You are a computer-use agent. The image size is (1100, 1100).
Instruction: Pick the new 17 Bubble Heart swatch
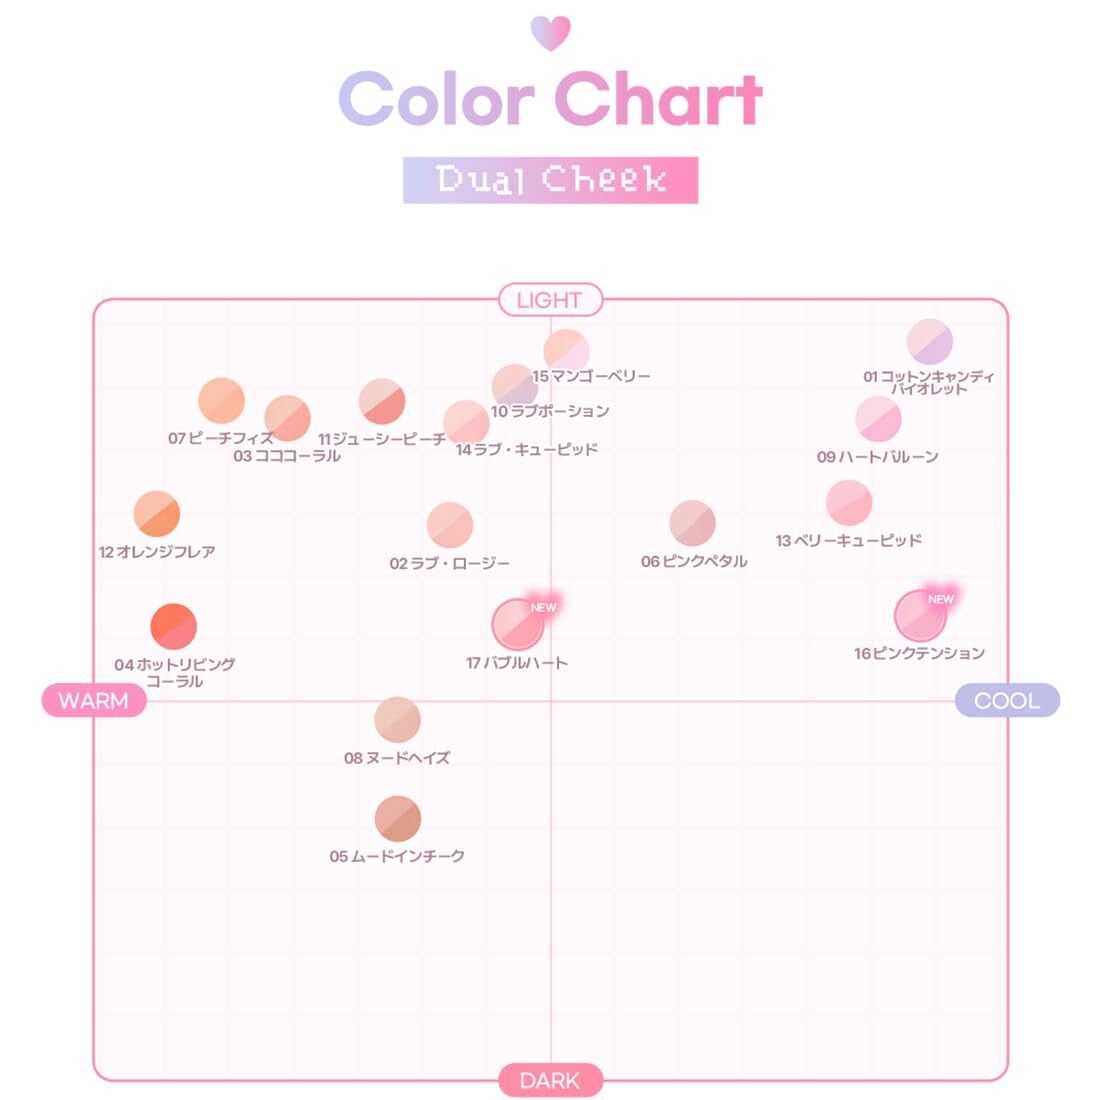[x=518, y=624]
